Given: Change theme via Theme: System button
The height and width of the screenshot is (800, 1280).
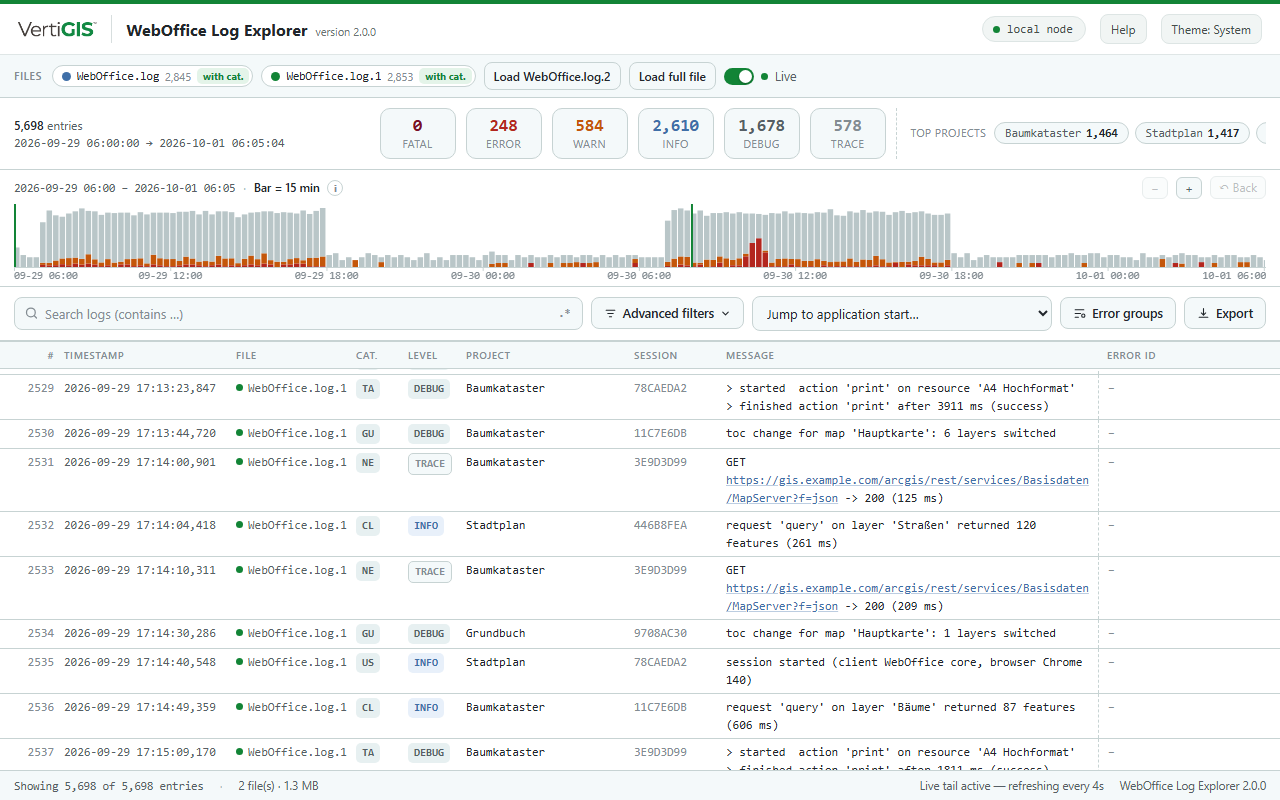Looking at the screenshot, I should pyautogui.click(x=1211, y=30).
